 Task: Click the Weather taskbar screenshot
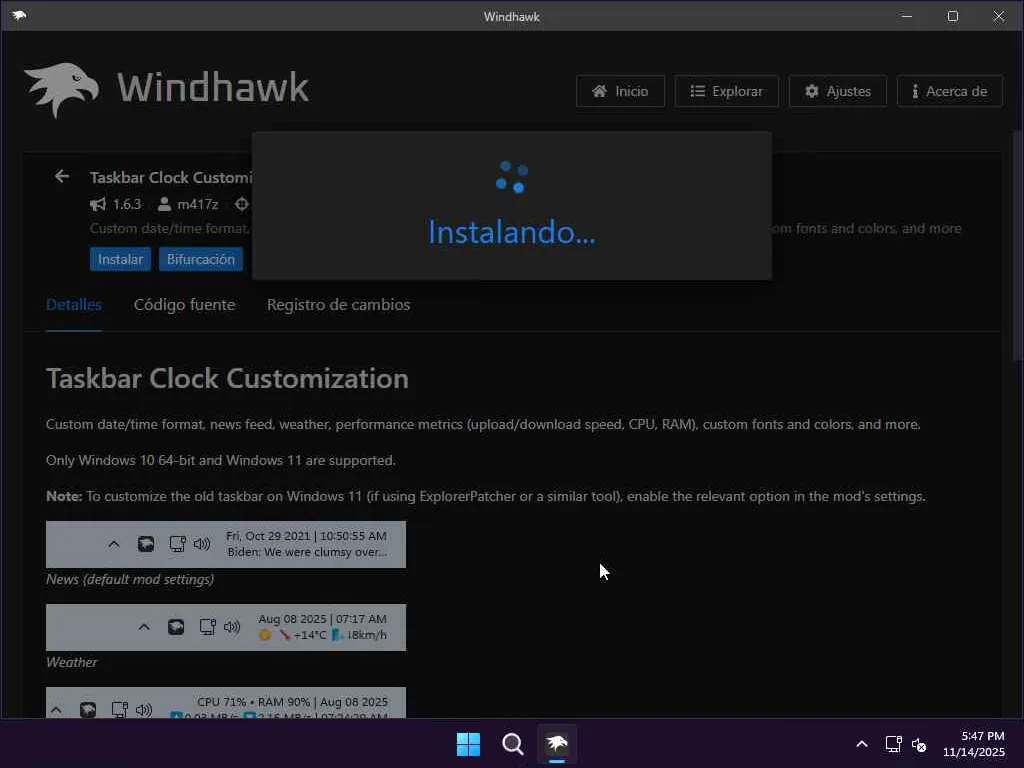tap(226, 628)
